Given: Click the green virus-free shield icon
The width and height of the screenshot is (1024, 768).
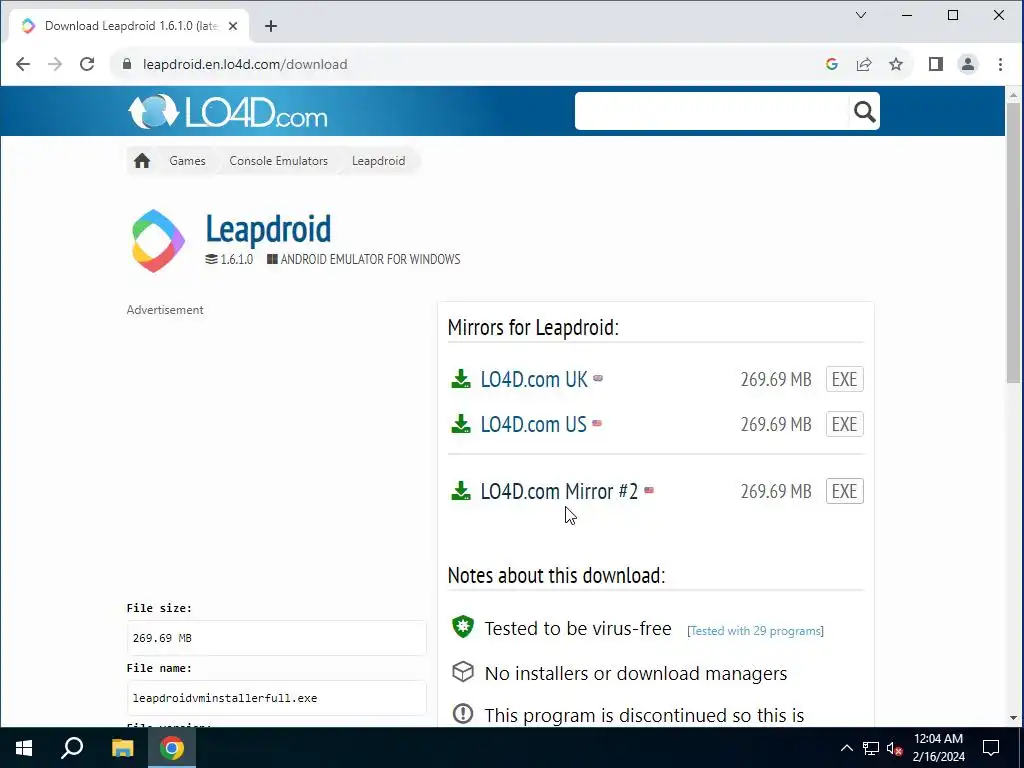Looking at the screenshot, I should coord(463,627).
